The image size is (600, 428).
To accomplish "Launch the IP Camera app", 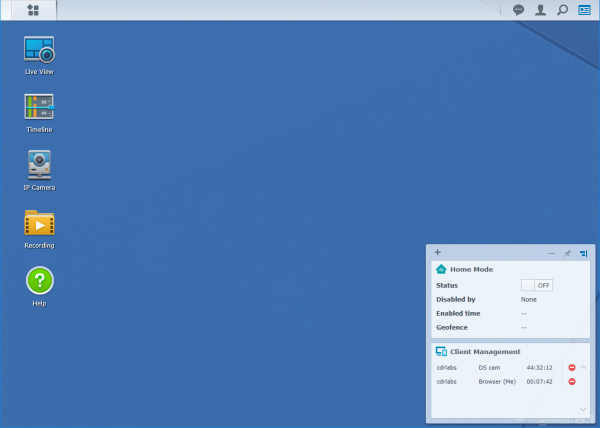I will [39, 165].
